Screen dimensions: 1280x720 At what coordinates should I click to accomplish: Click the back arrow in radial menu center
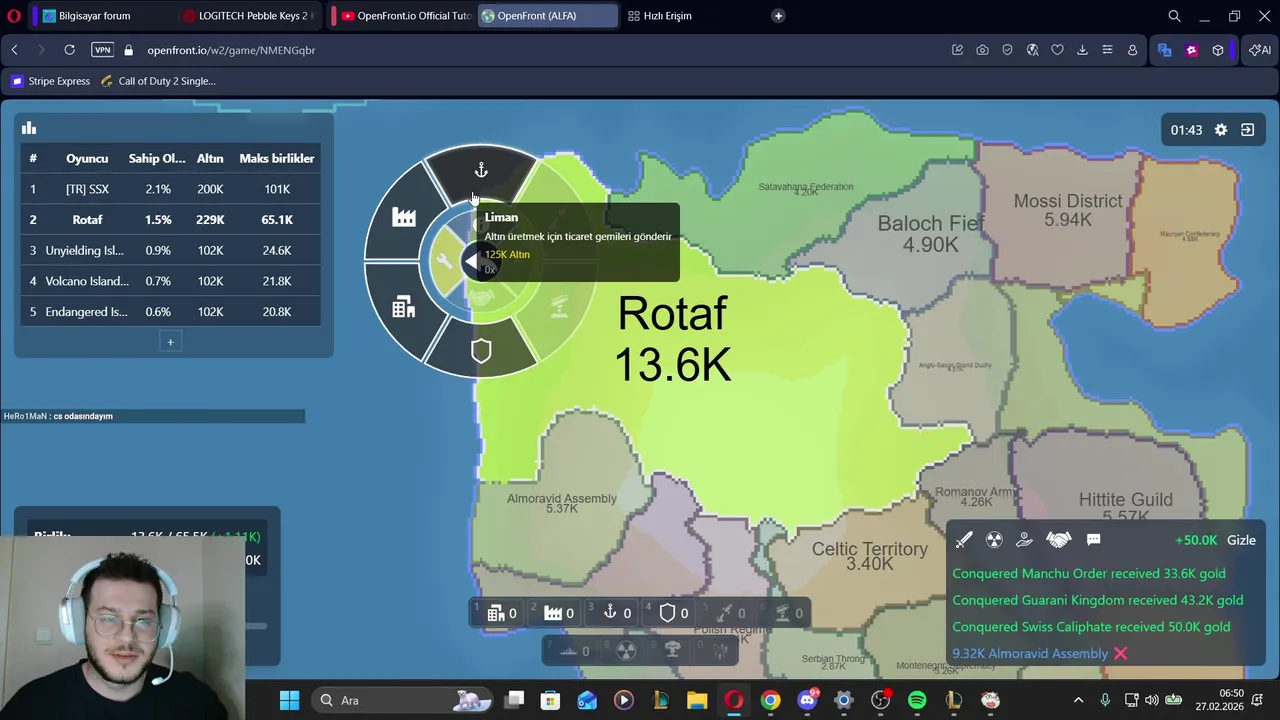tap(471, 262)
